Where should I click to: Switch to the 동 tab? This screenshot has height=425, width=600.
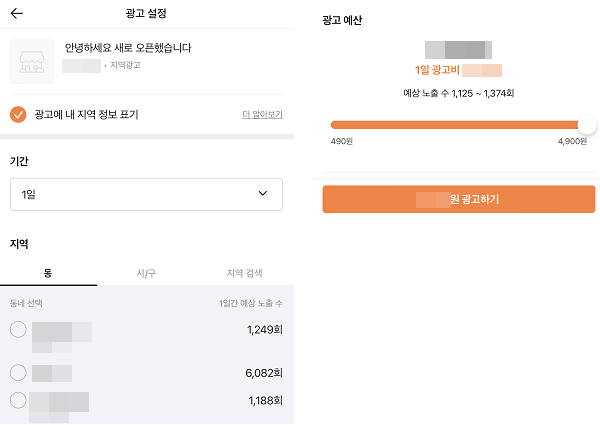[48, 273]
